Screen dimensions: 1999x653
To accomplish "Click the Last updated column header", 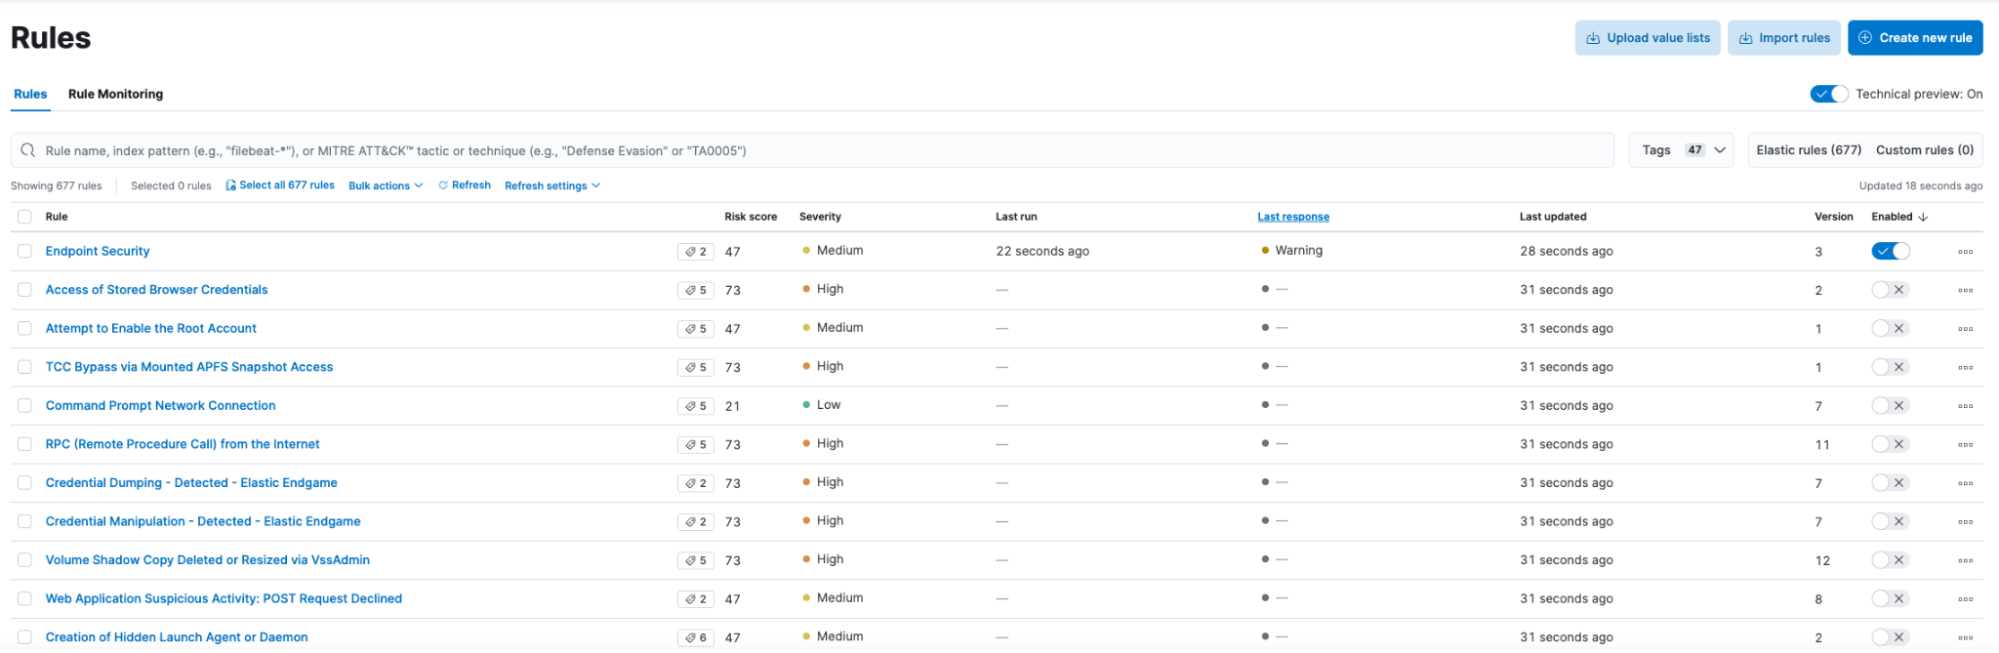I will click(1553, 217).
